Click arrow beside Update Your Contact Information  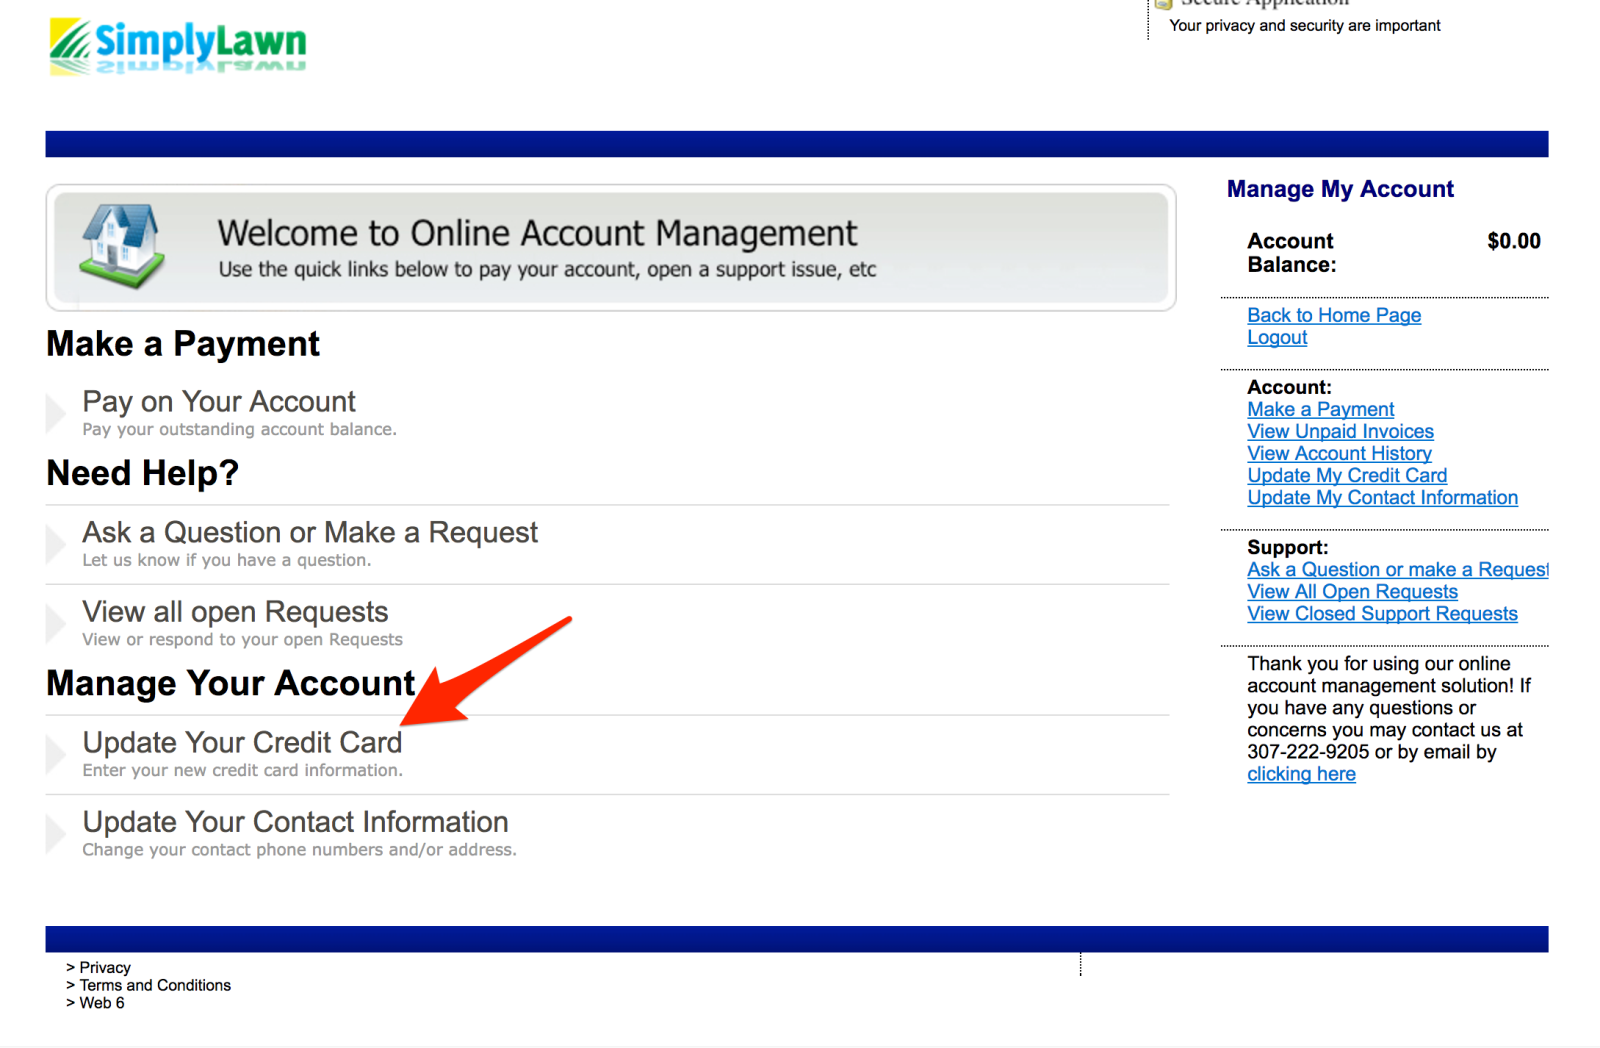56,834
